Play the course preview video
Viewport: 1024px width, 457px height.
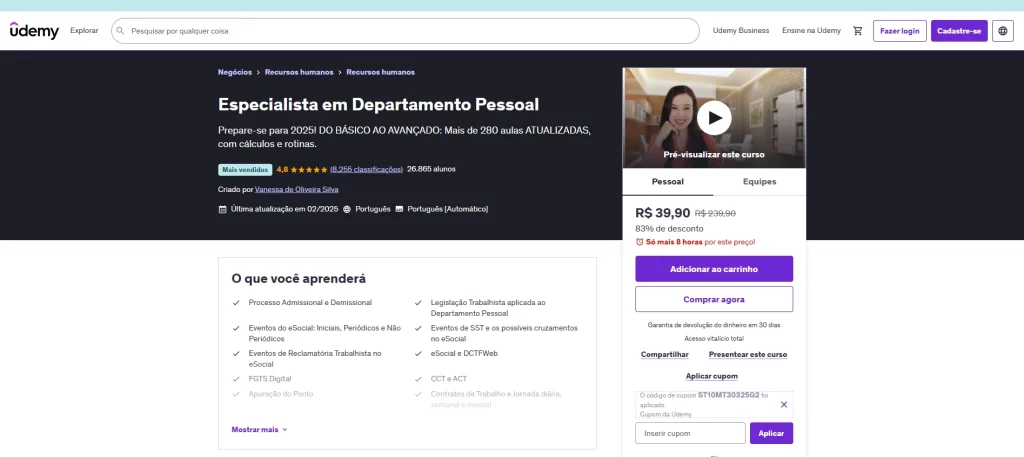(x=714, y=118)
